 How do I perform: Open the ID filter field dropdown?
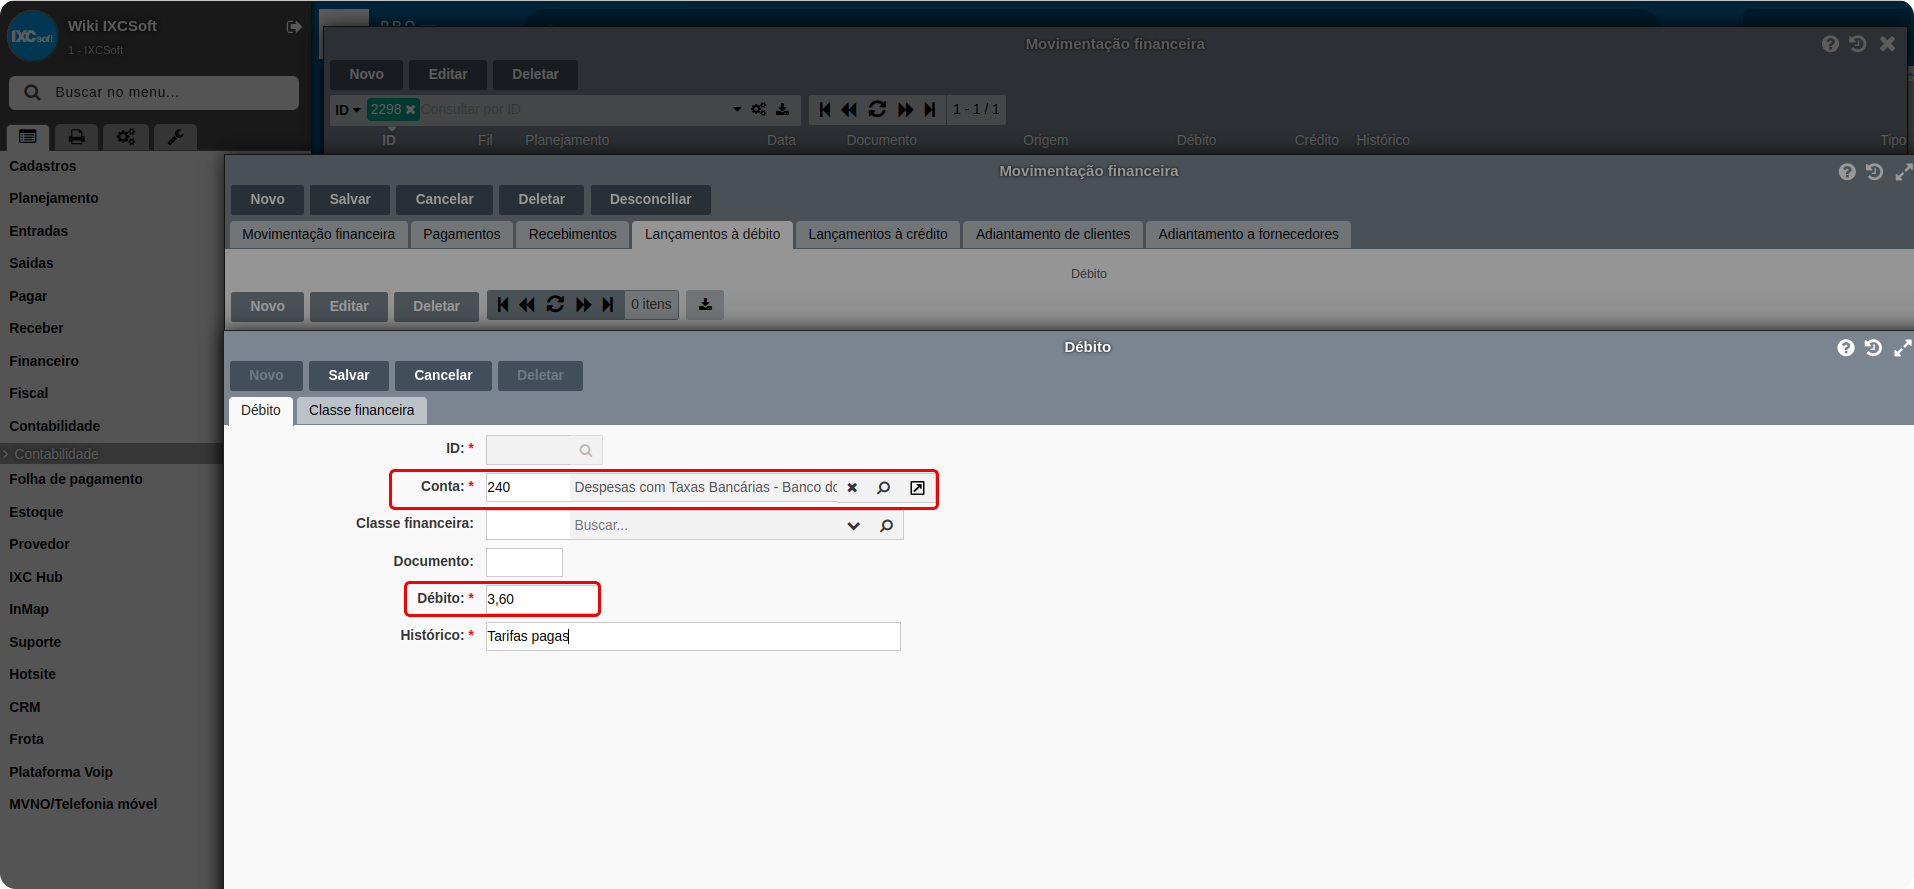348,110
